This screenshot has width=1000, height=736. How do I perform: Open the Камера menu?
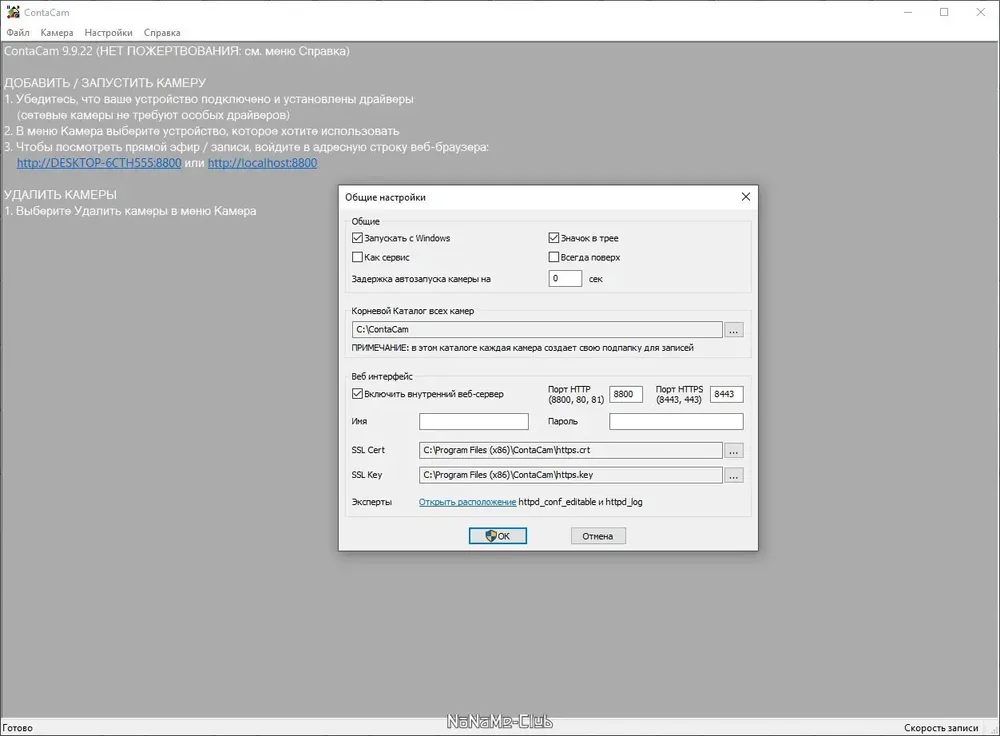point(57,33)
